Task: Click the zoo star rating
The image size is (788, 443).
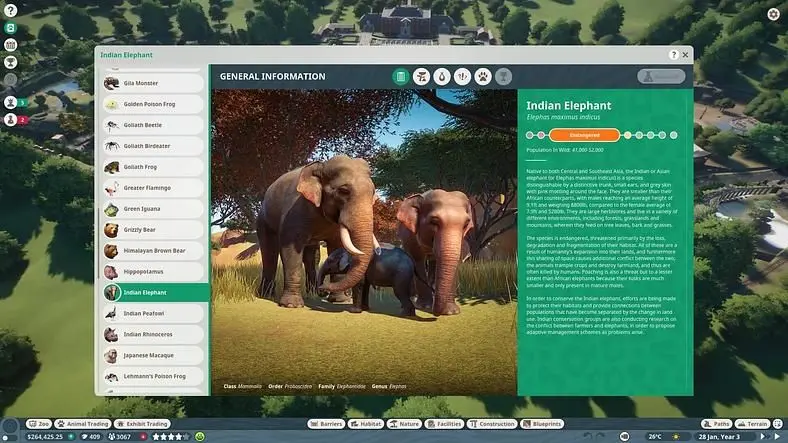Action: click(x=171, y=437)
